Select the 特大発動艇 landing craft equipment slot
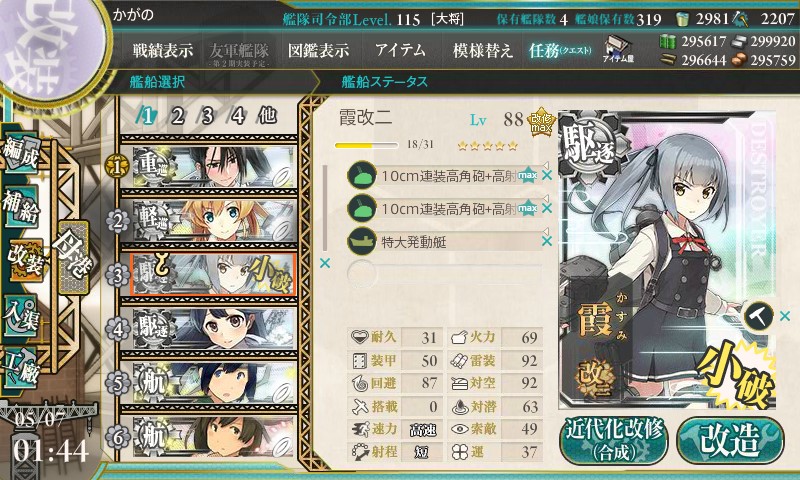Screen dimensions: 800x480 pyautogui.click(x=444, y=241)
